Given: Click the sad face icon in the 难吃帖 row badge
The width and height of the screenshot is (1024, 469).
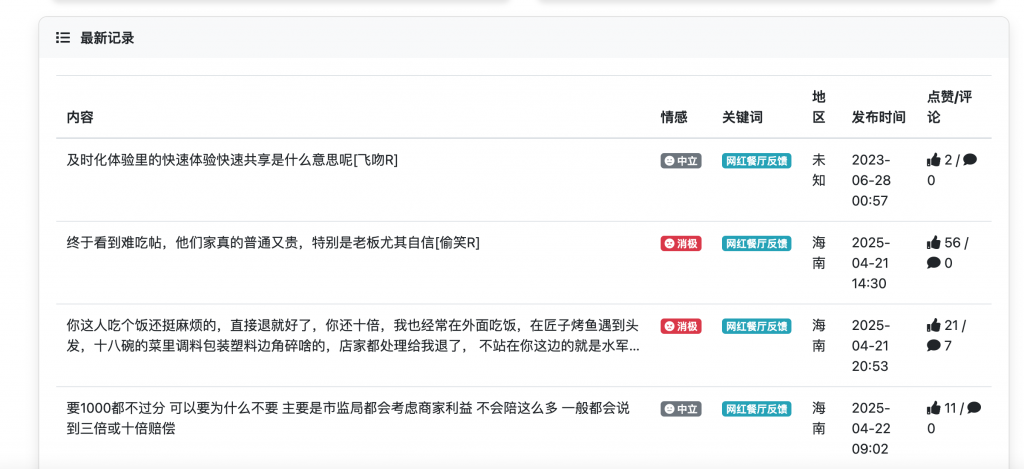Looking at the screenshot, I should tap(669, 244).
